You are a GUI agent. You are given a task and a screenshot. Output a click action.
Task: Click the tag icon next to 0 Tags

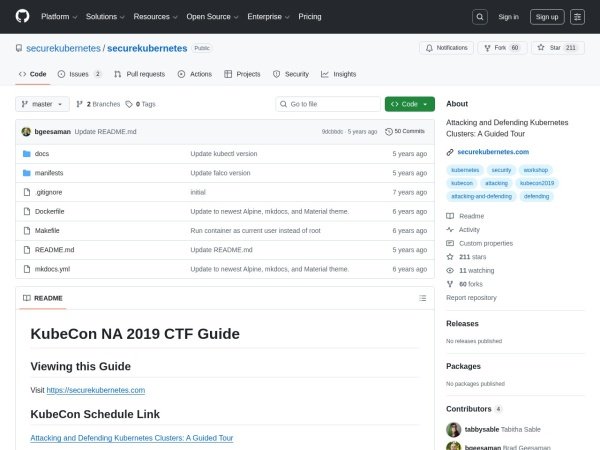click(129, 104)
